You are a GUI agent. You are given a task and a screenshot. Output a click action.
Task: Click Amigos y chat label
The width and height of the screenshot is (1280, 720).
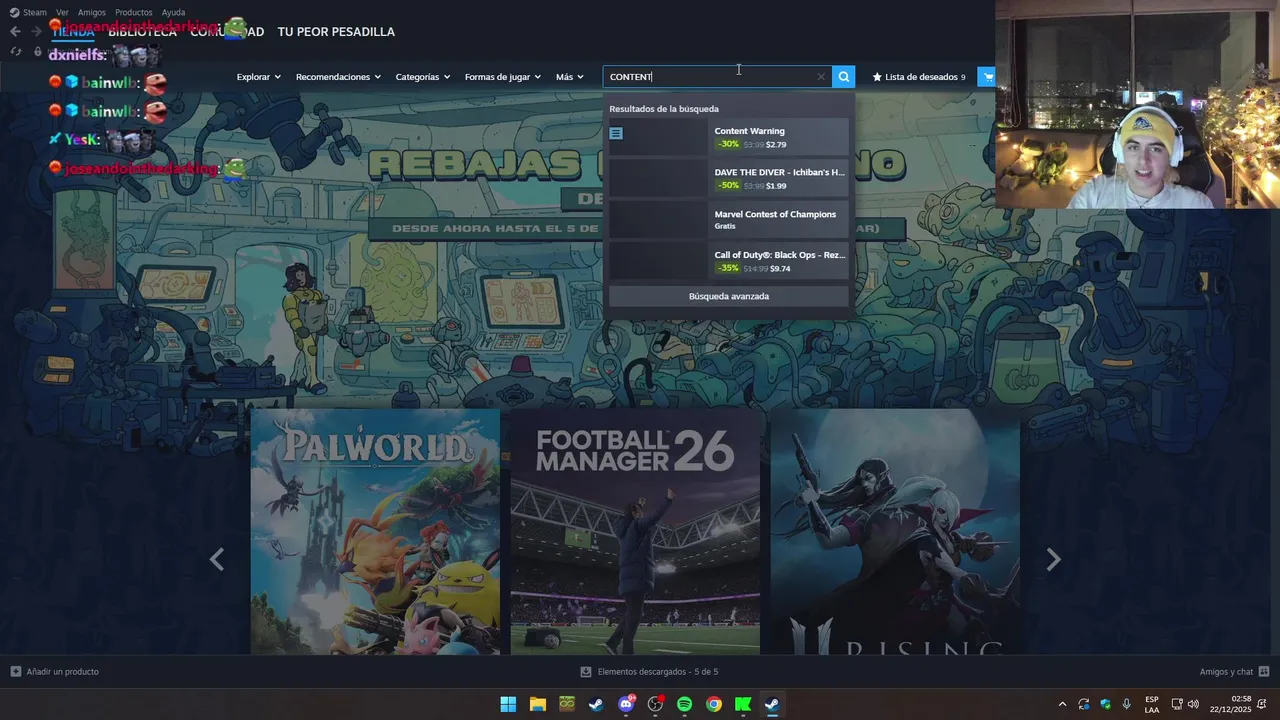[x=1226, y=672]
